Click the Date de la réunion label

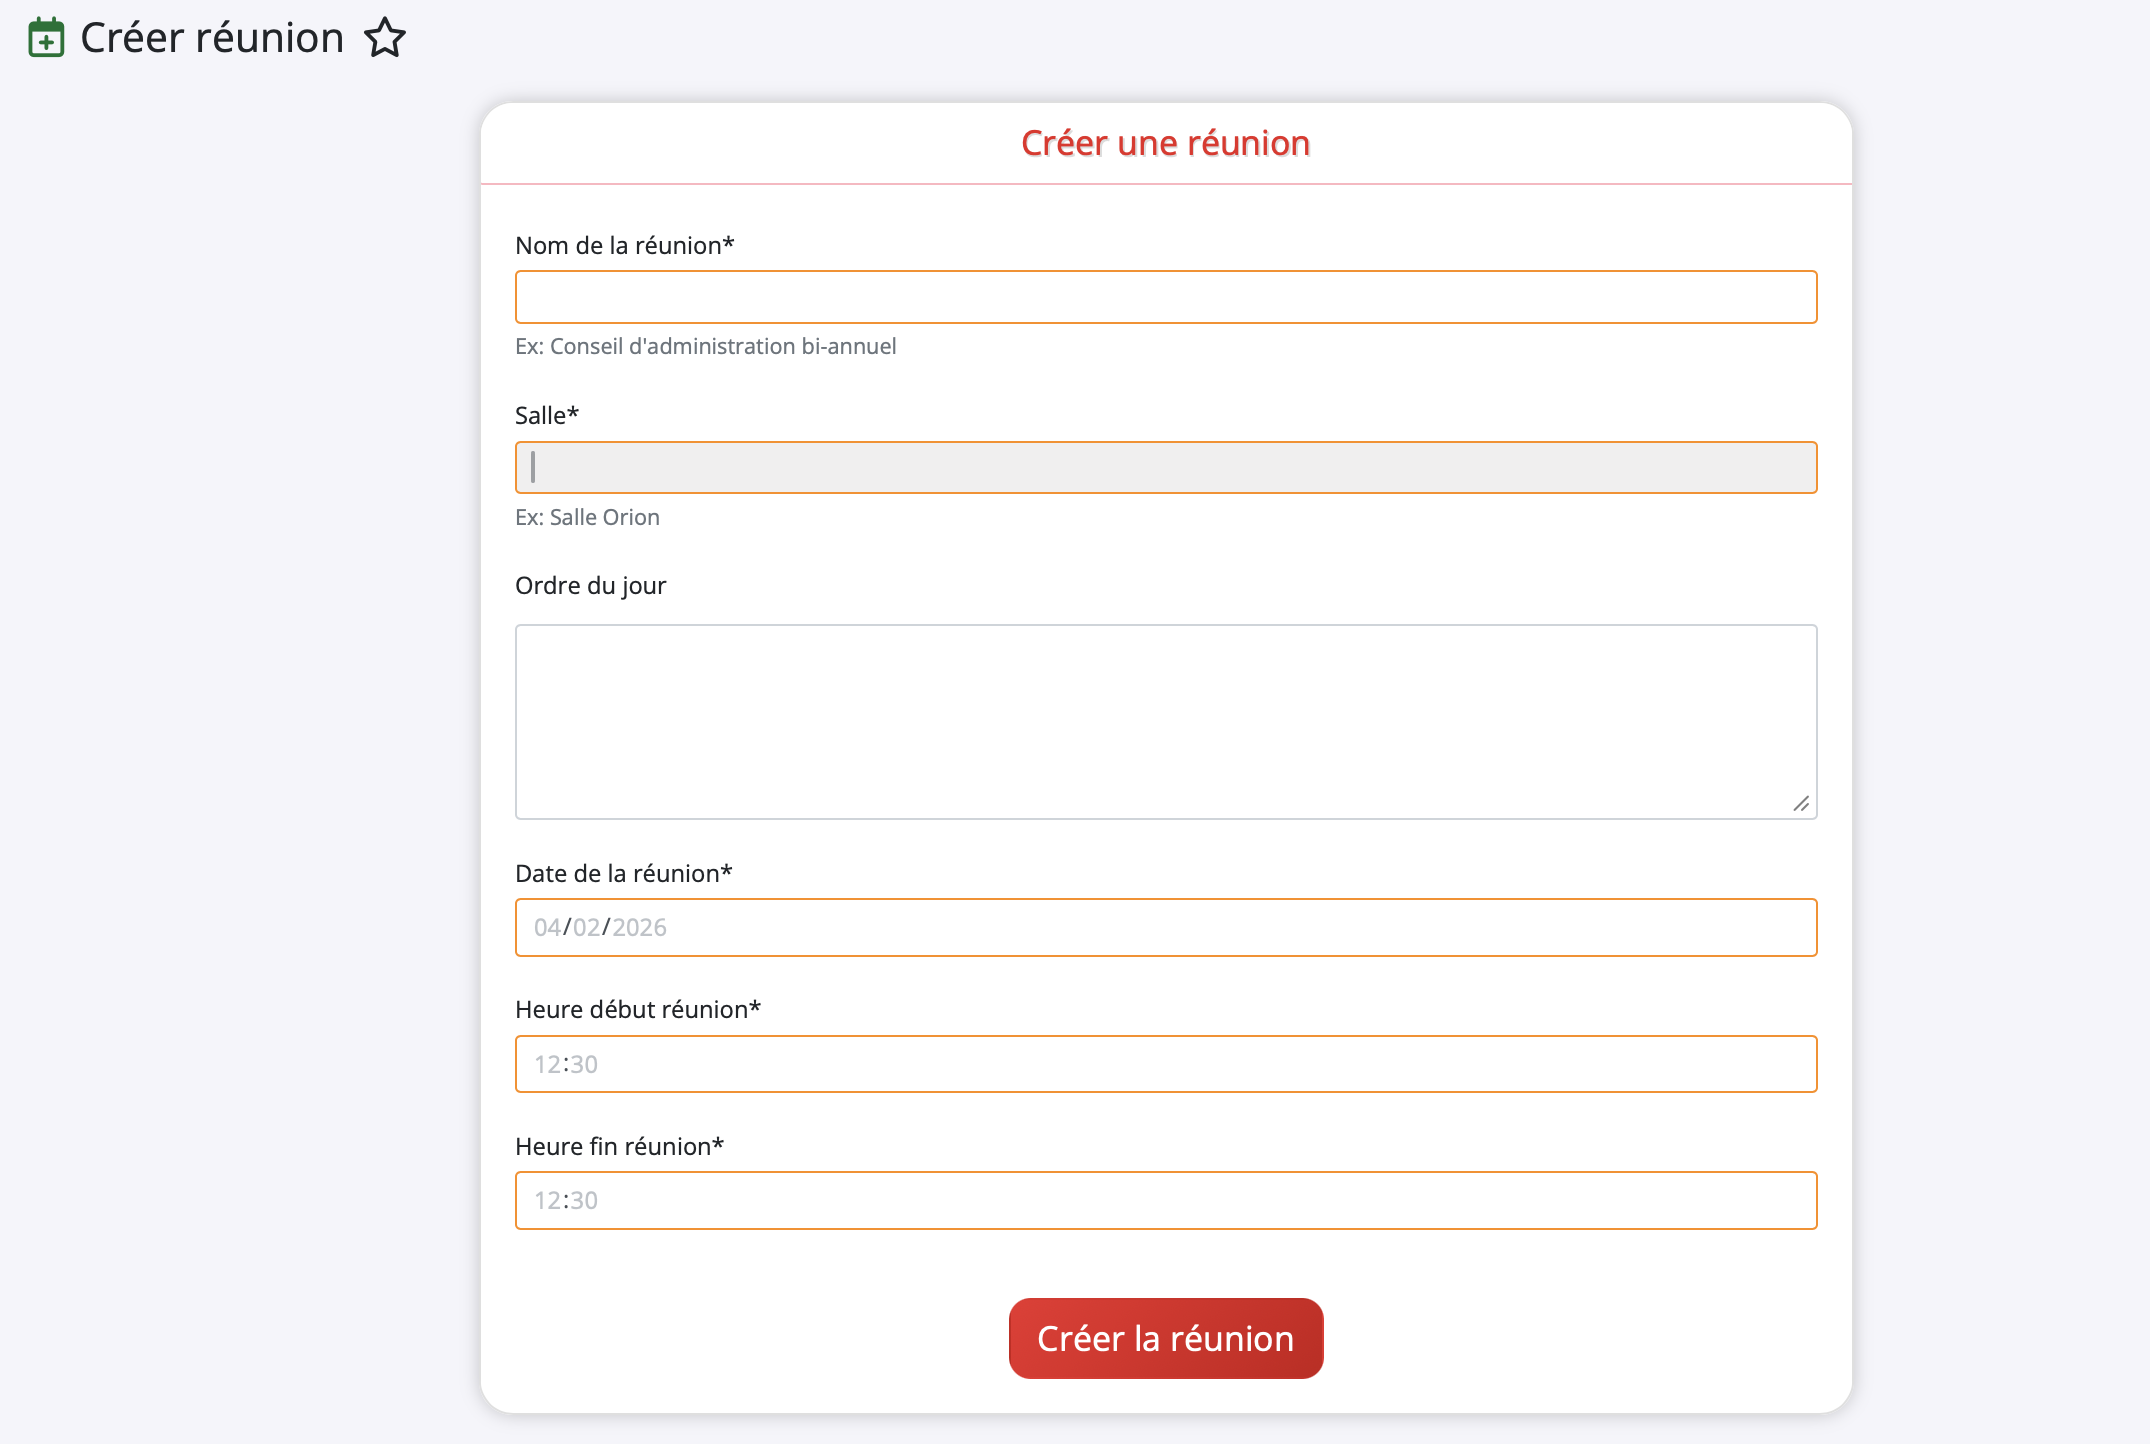pos(623,874)
